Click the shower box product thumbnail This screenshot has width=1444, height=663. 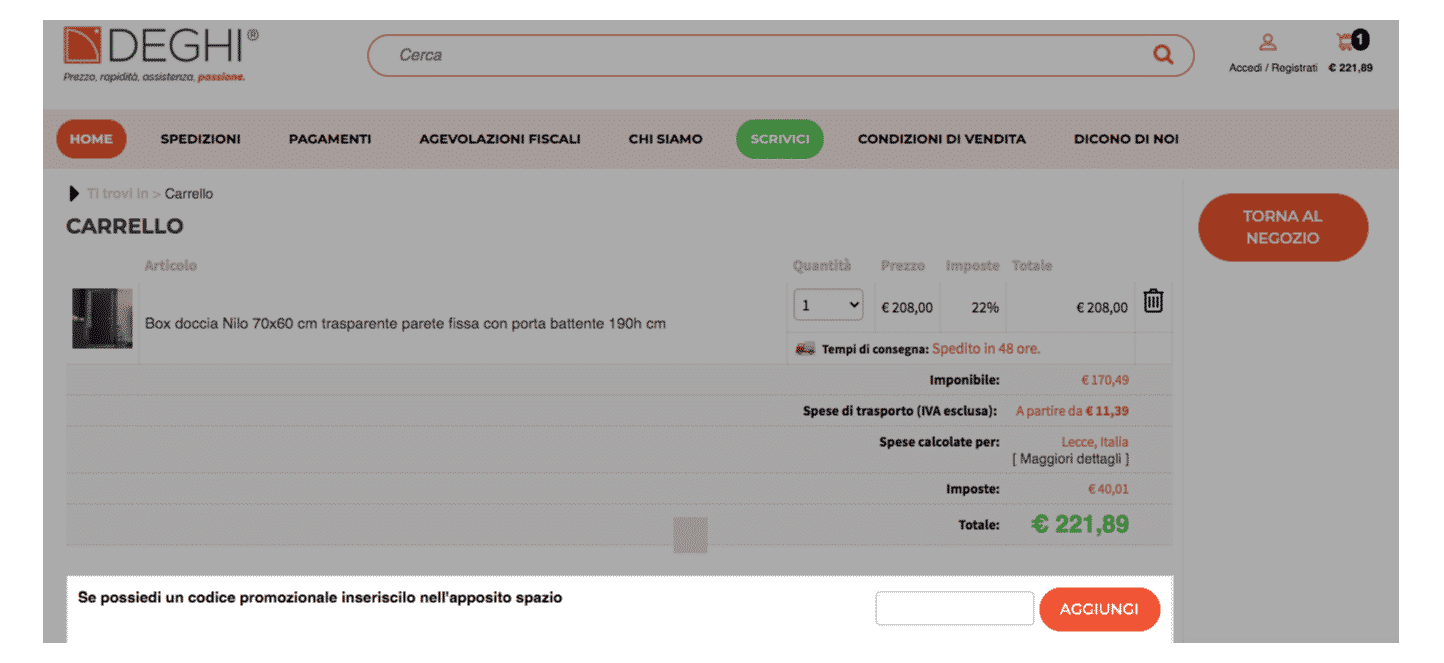[x=101, y=318]
